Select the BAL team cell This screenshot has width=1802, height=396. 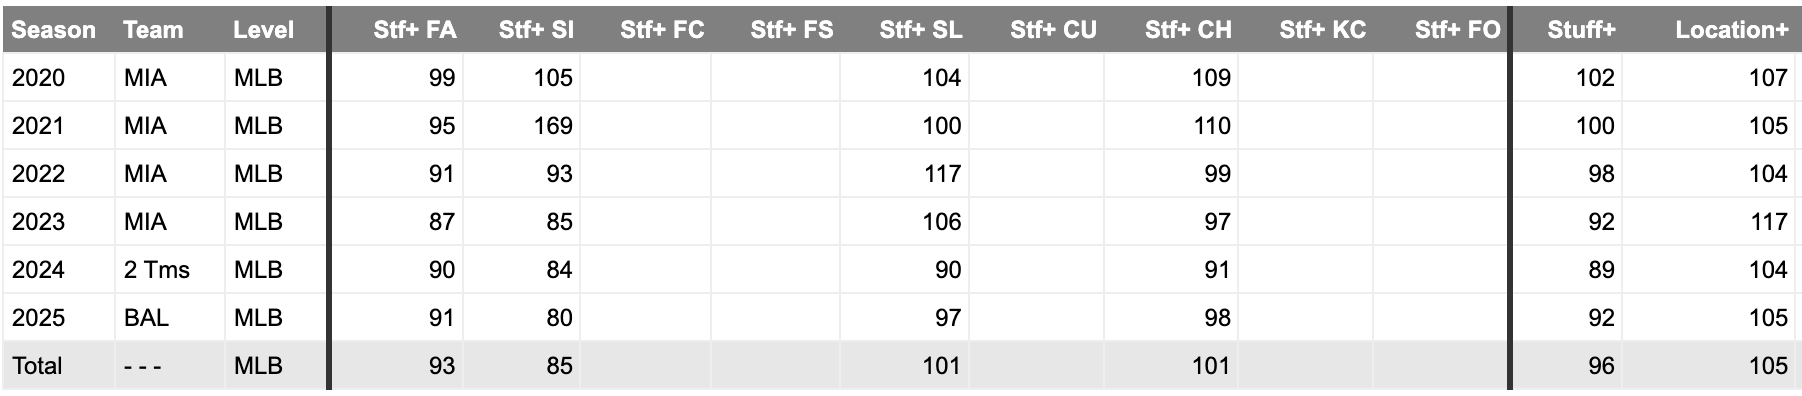[x=146, y=318]
